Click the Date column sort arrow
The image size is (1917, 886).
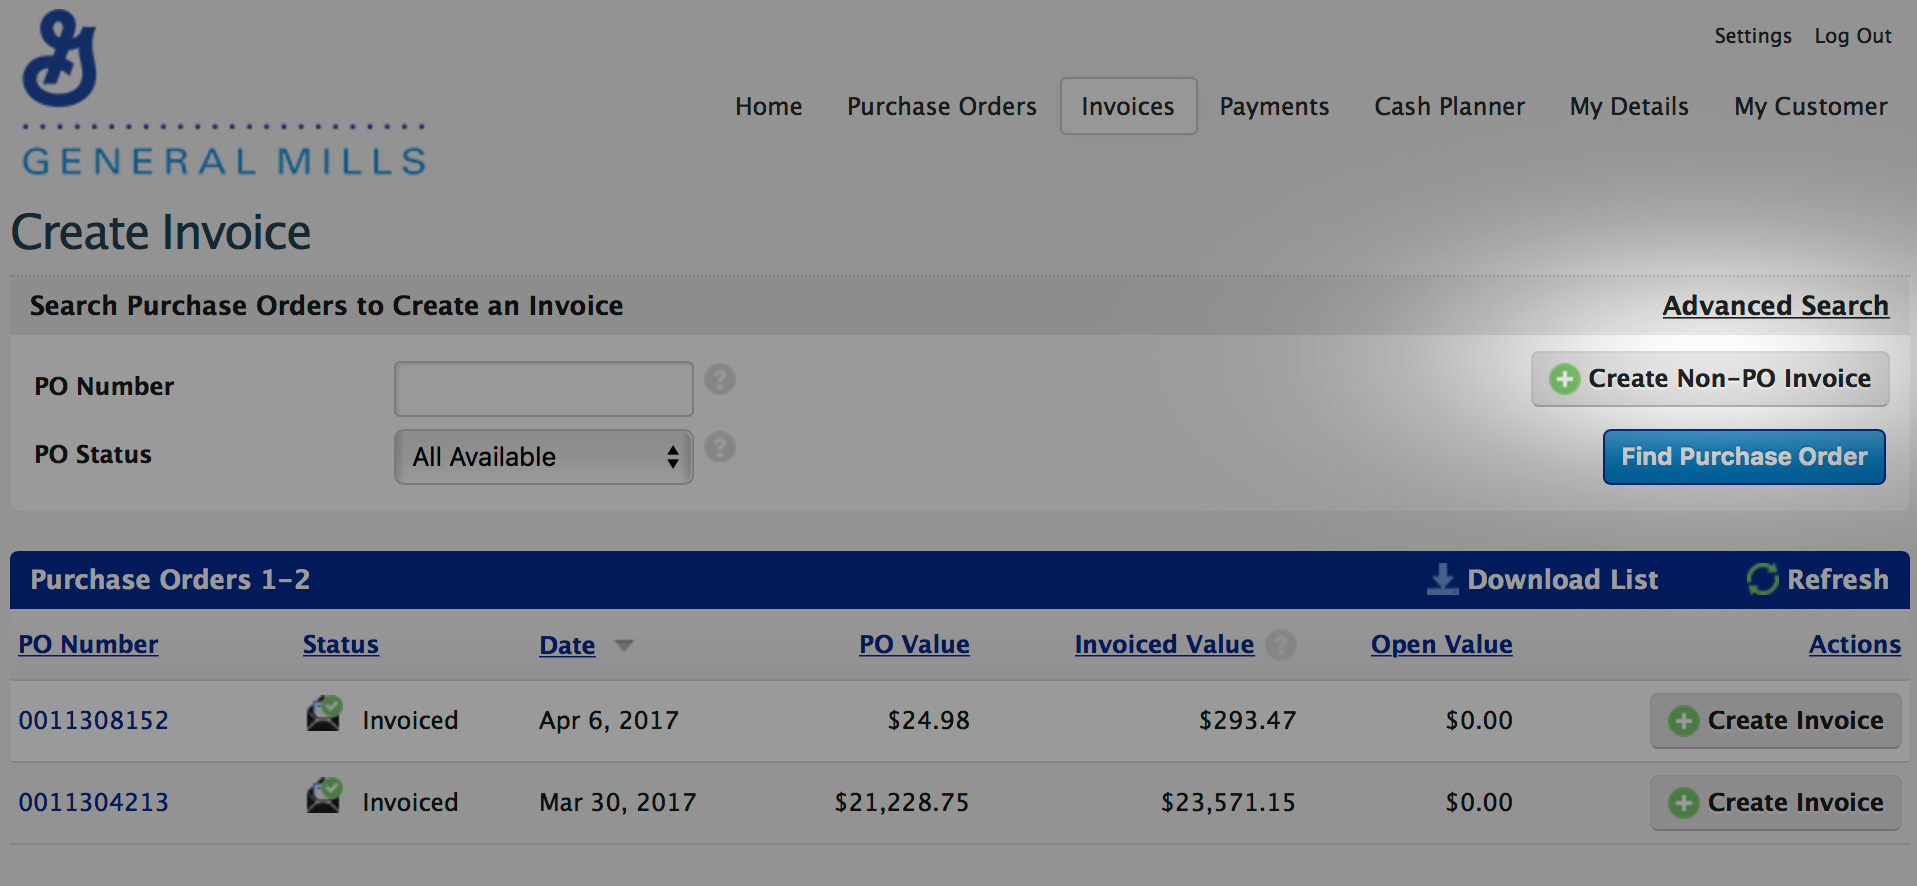point(624,646)
